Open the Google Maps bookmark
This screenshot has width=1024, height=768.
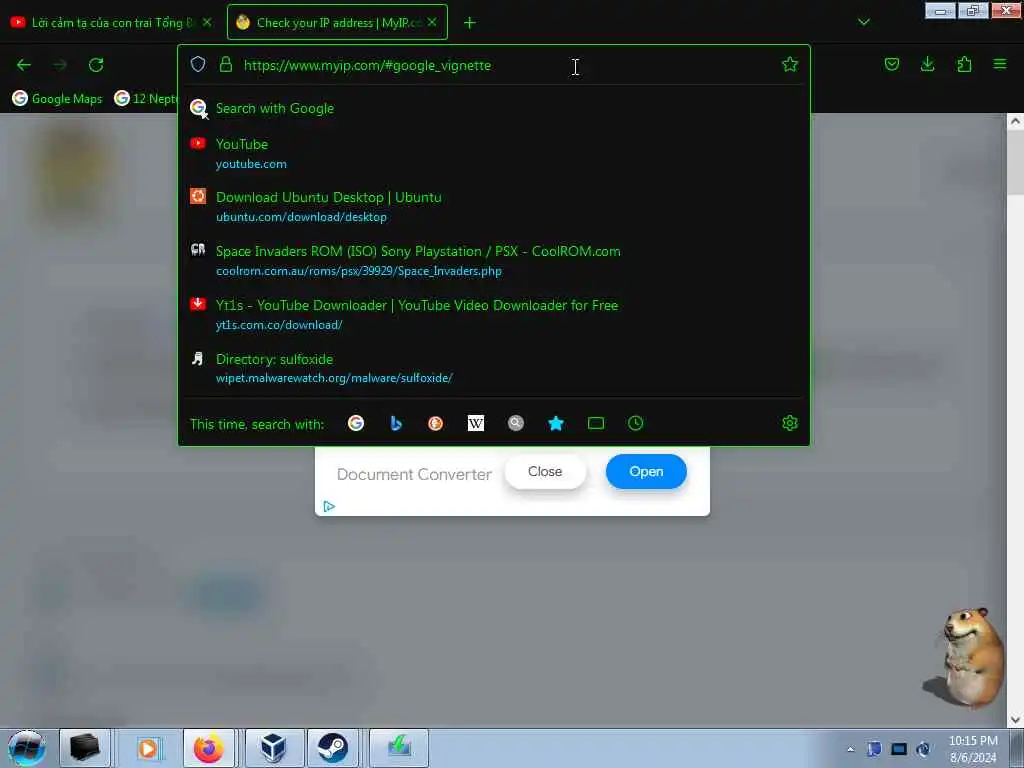[57, 99]
